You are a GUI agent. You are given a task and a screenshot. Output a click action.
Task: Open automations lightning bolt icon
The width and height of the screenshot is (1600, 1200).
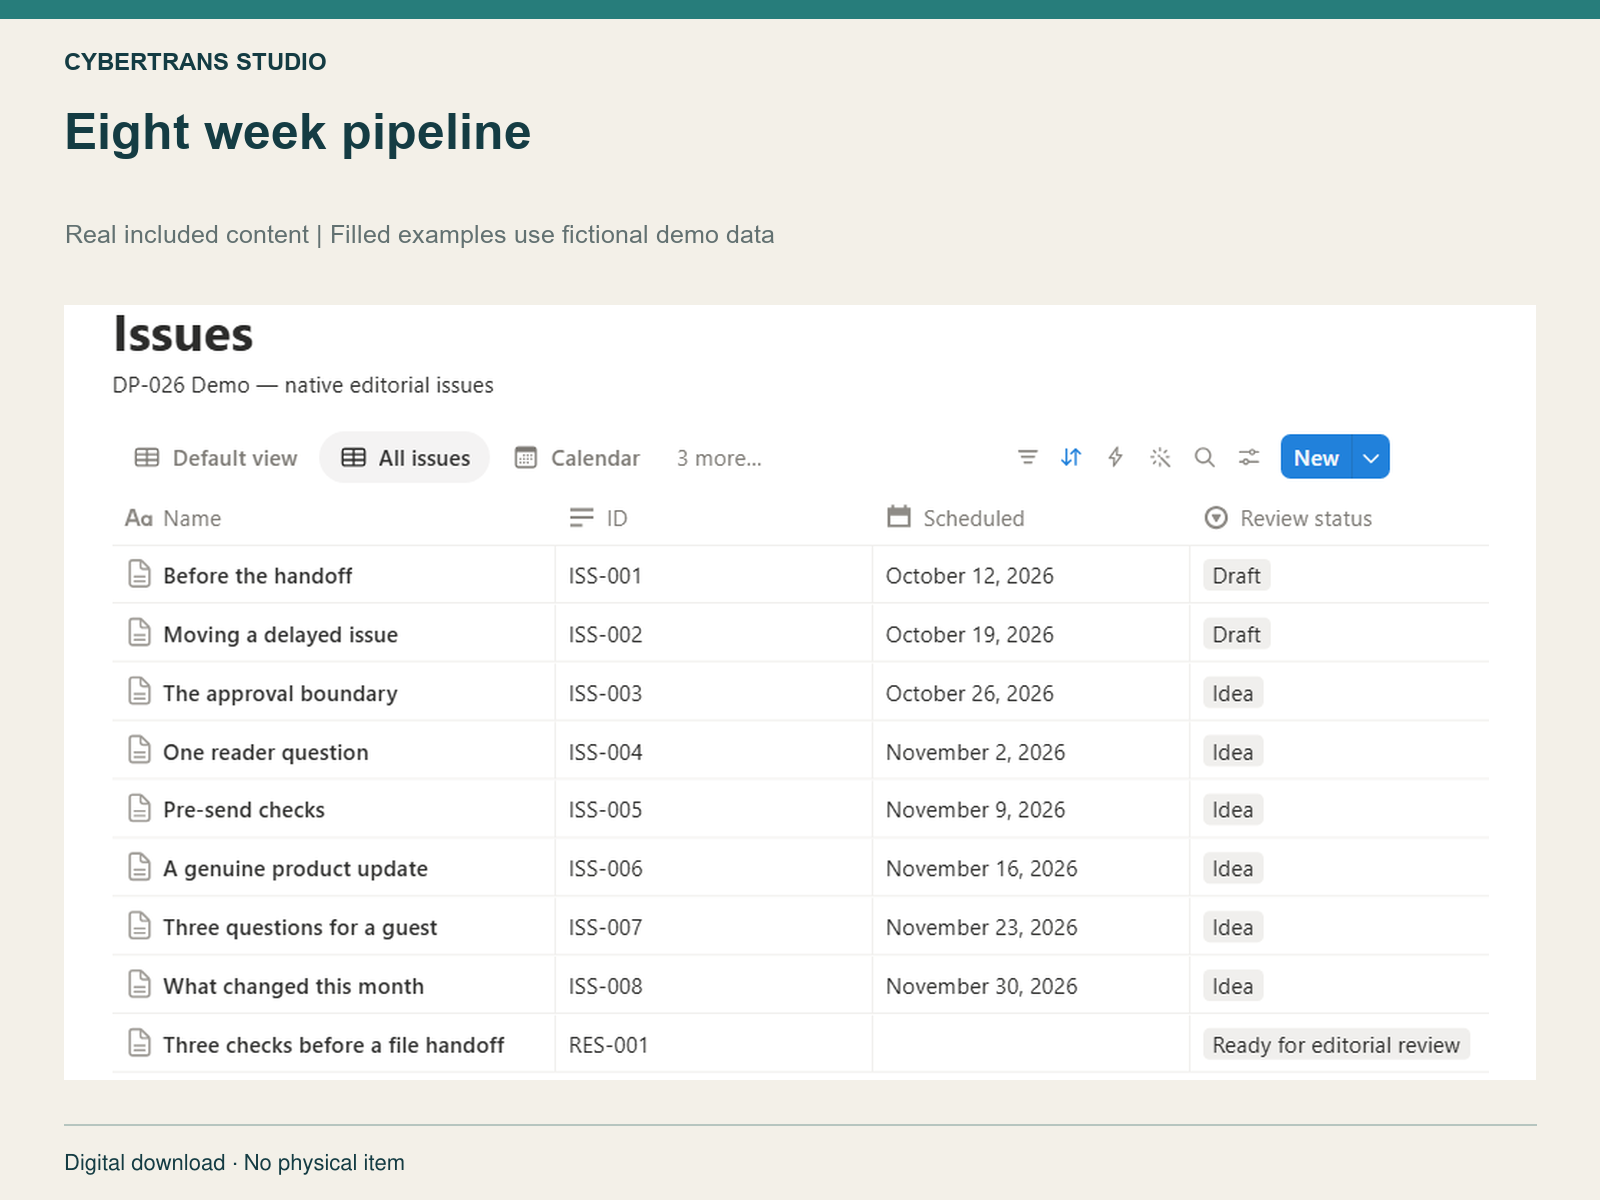tap(1115, 457)
